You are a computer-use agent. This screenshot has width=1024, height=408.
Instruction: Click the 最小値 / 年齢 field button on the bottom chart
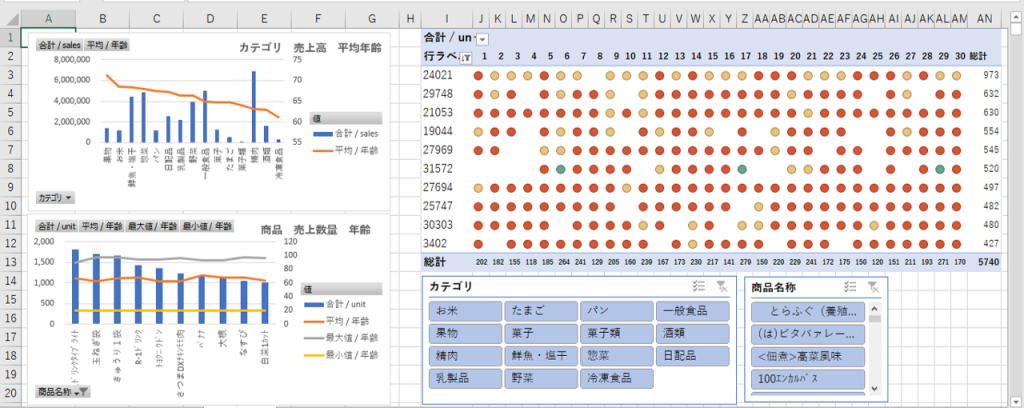coord(207,227)
